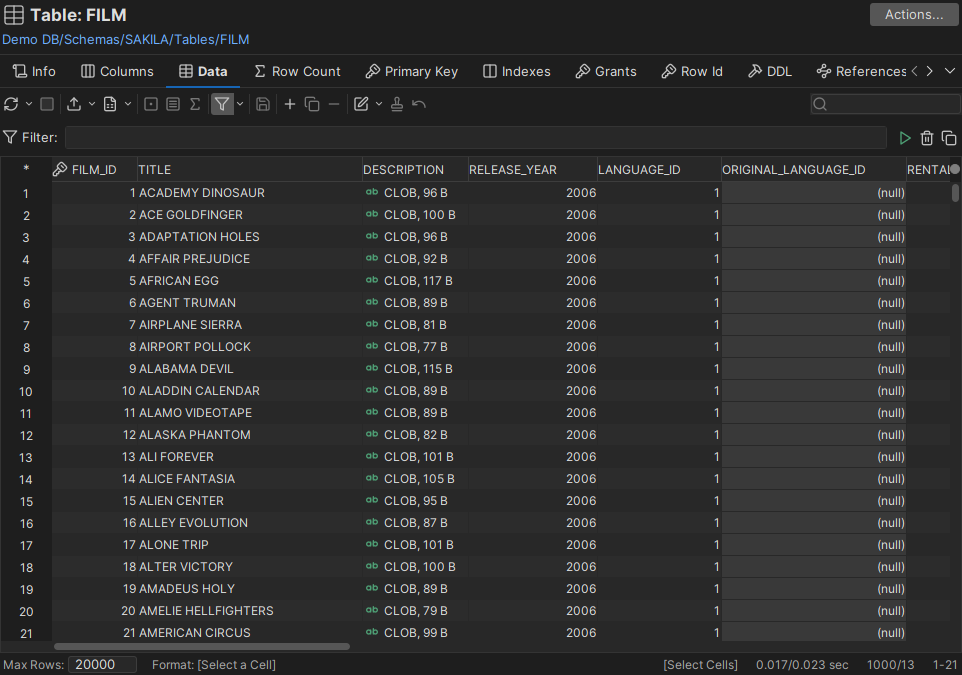Duplicate the current row

(311, 103)
